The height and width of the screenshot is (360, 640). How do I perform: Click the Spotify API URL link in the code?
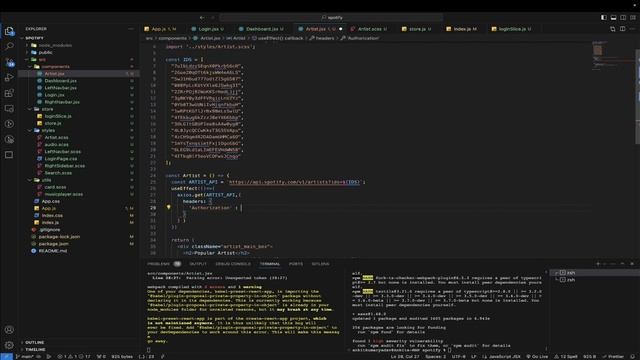point(294,182)
